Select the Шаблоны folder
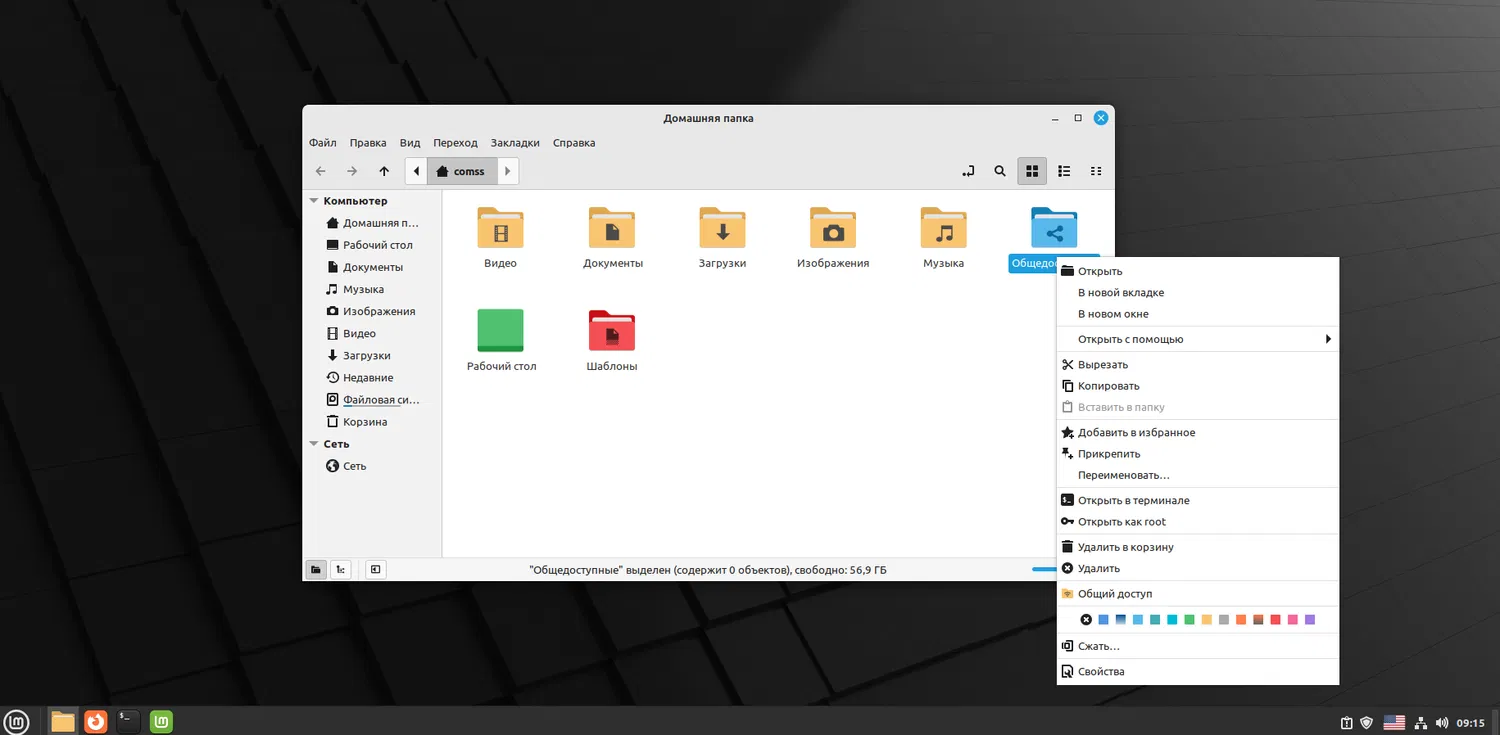This screenshot has height=735, width=1500. 612,340
